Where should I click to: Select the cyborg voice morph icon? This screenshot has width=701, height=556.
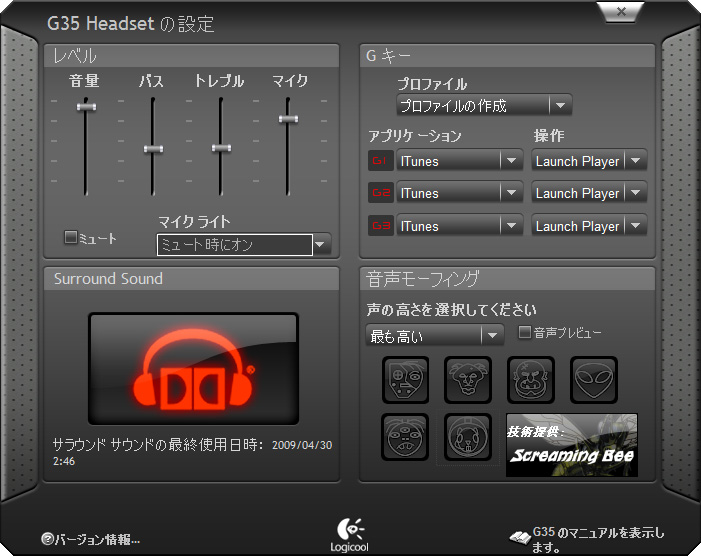pos(405,380)
